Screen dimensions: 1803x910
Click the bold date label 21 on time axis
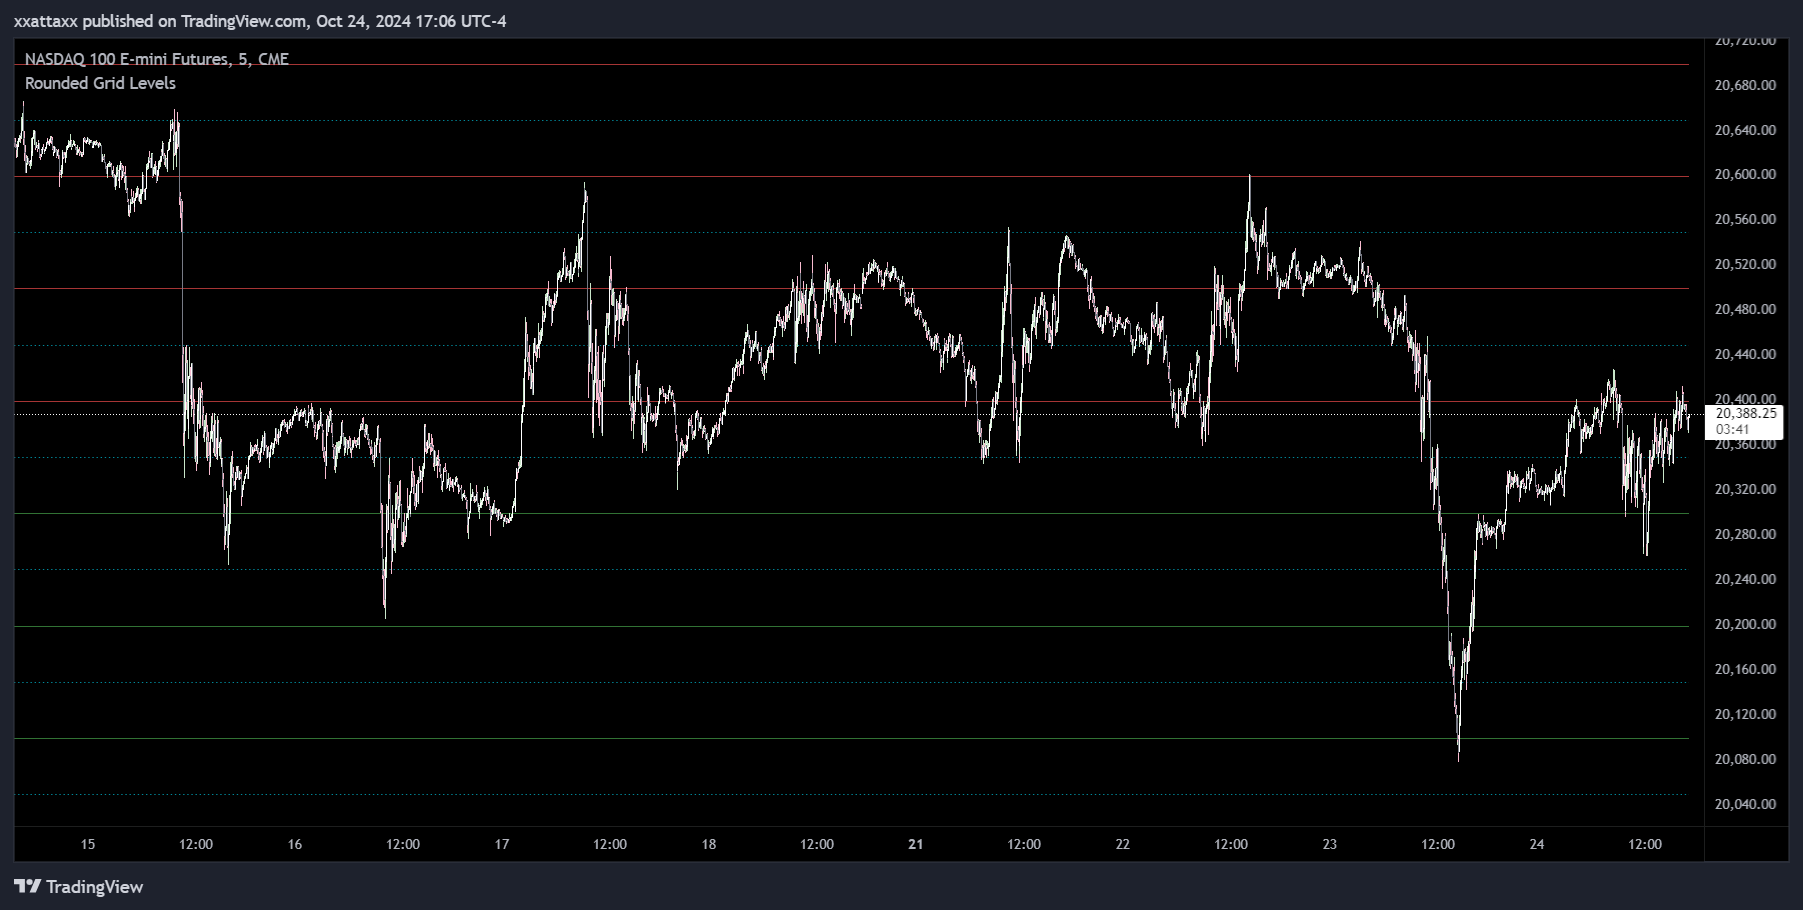(916, 844)
